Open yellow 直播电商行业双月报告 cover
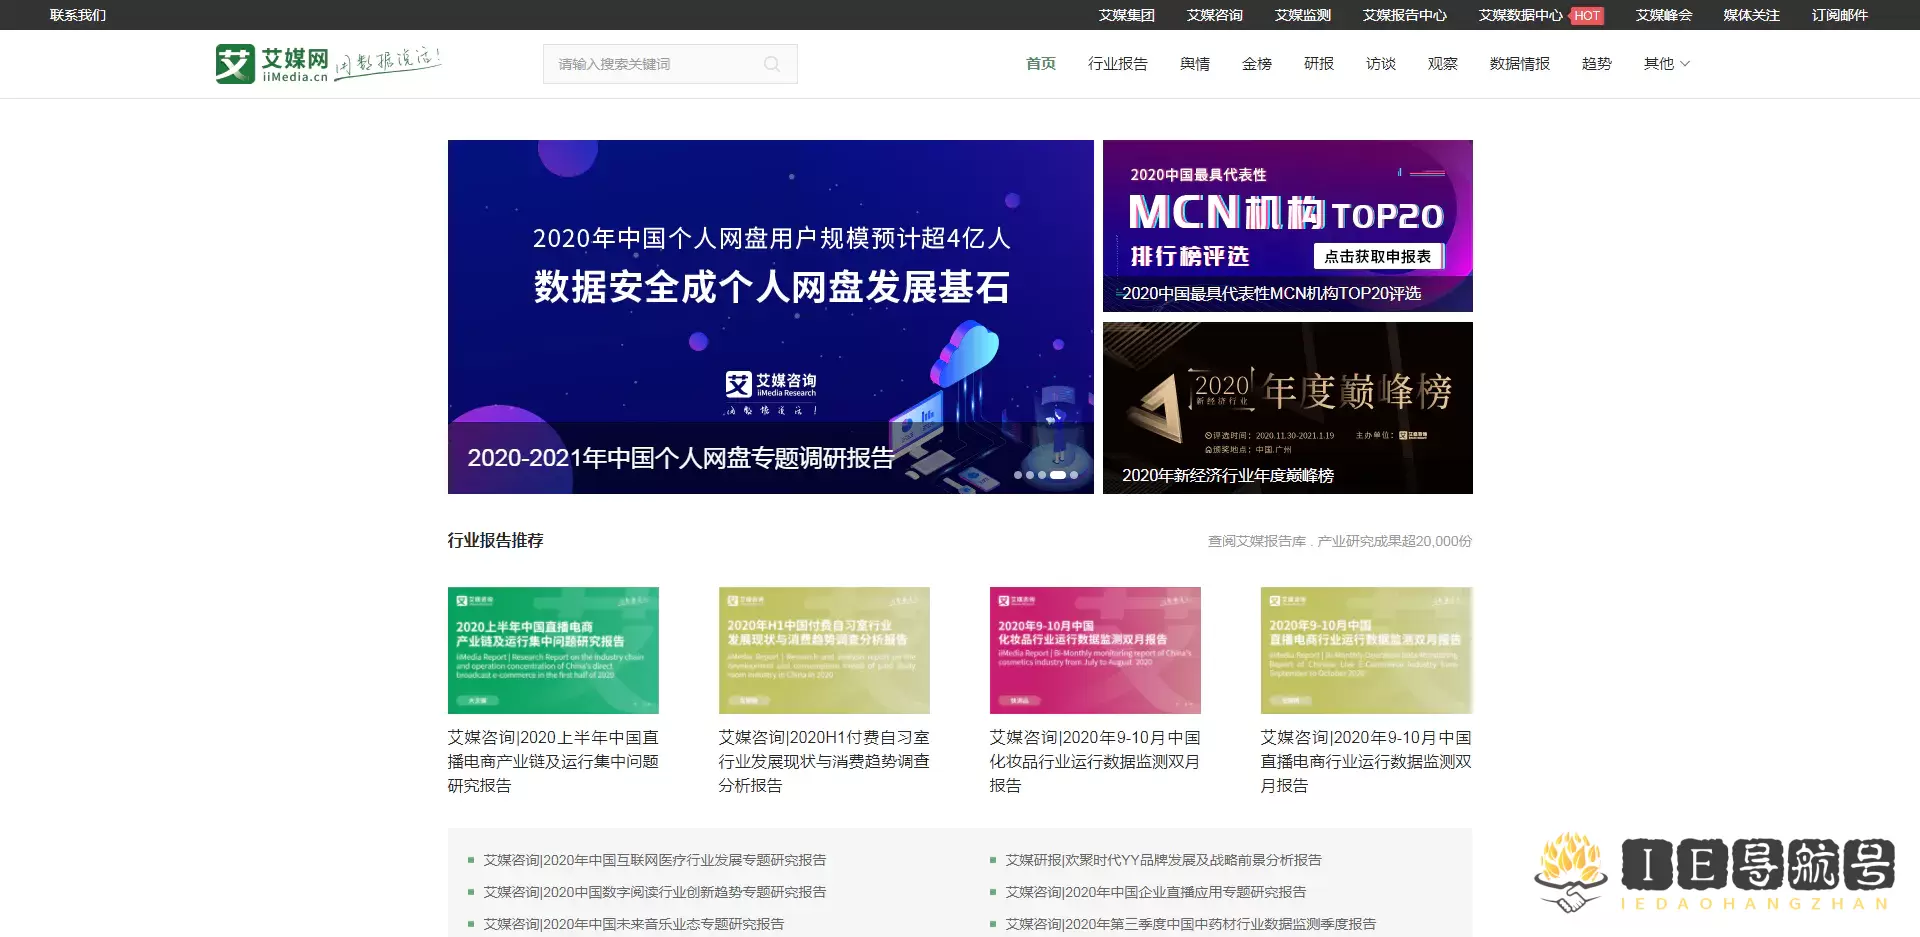The height and width of the screenshot is (937, 1920). pyautogui.click(x=1366, y=650)
